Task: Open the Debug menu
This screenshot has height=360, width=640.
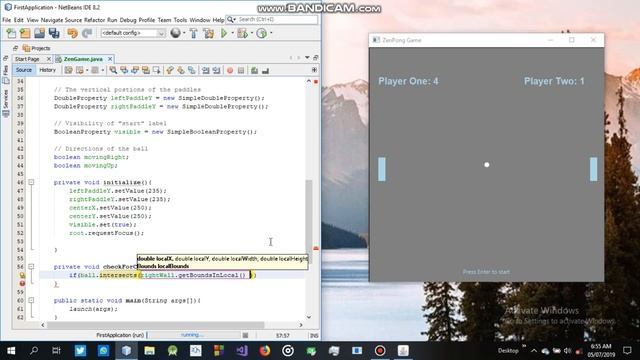Action: tap(128, 20)
